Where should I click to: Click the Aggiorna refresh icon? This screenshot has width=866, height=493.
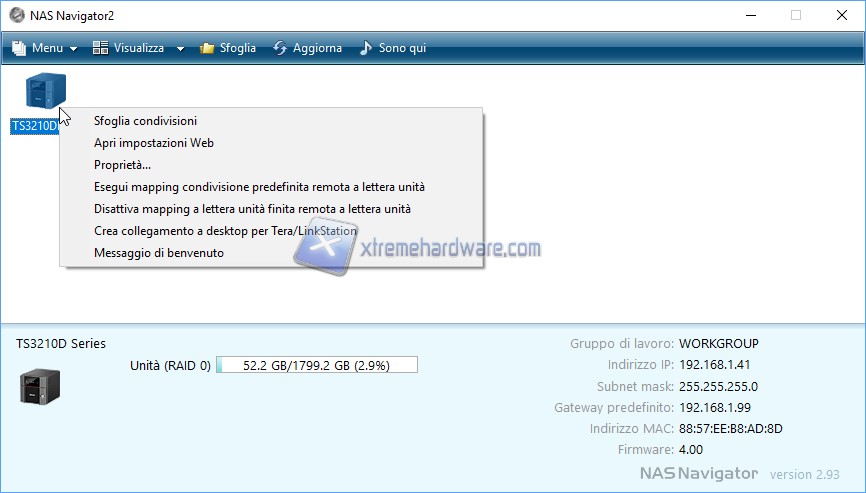pyautogui.click(x=280, y=48)
